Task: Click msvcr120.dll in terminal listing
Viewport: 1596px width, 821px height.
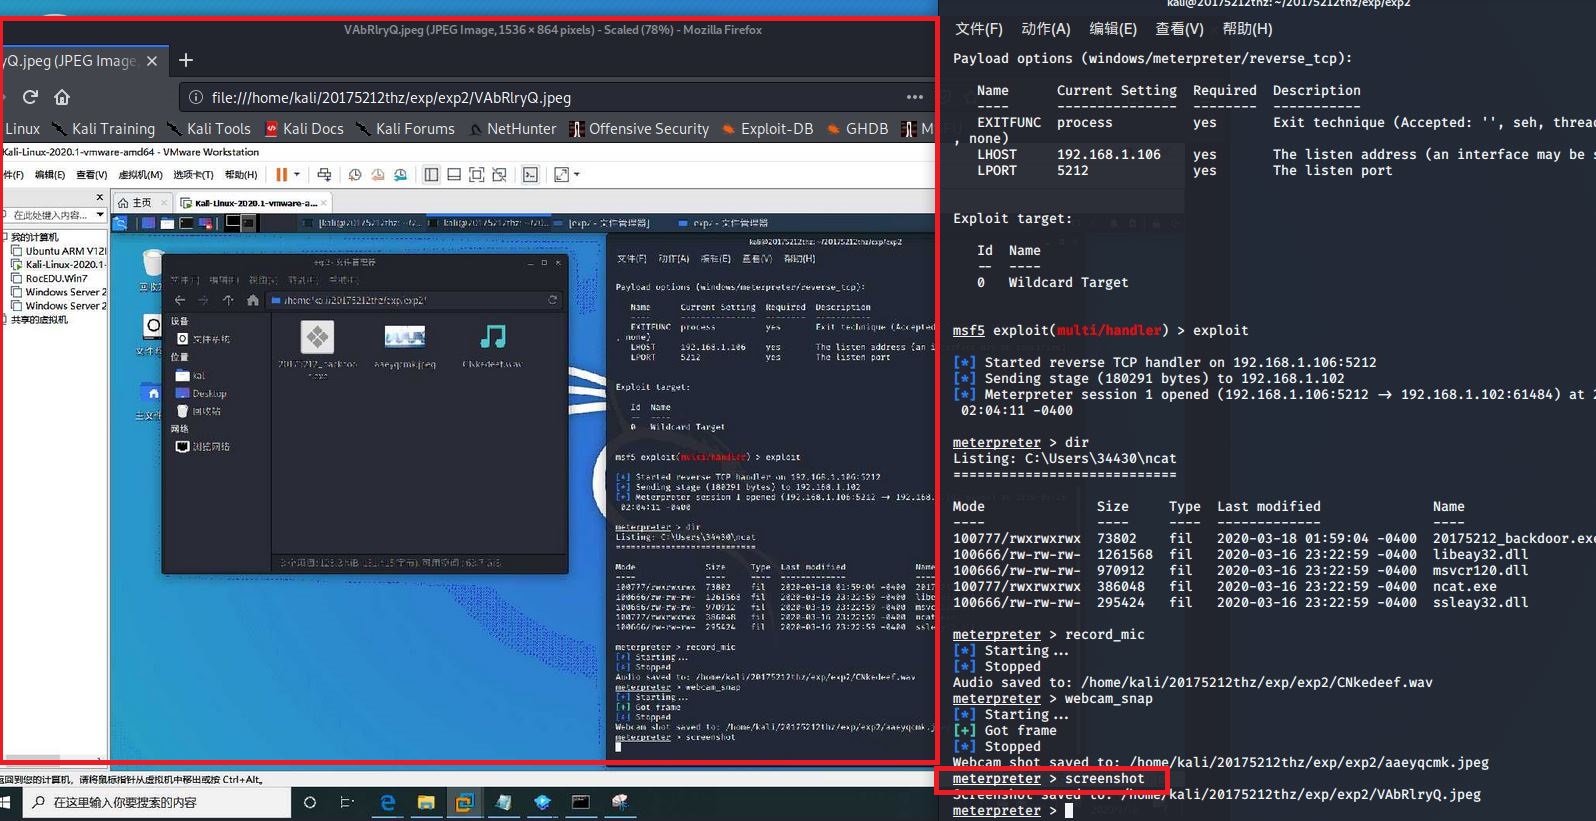Action: (x=1480, y=571)
